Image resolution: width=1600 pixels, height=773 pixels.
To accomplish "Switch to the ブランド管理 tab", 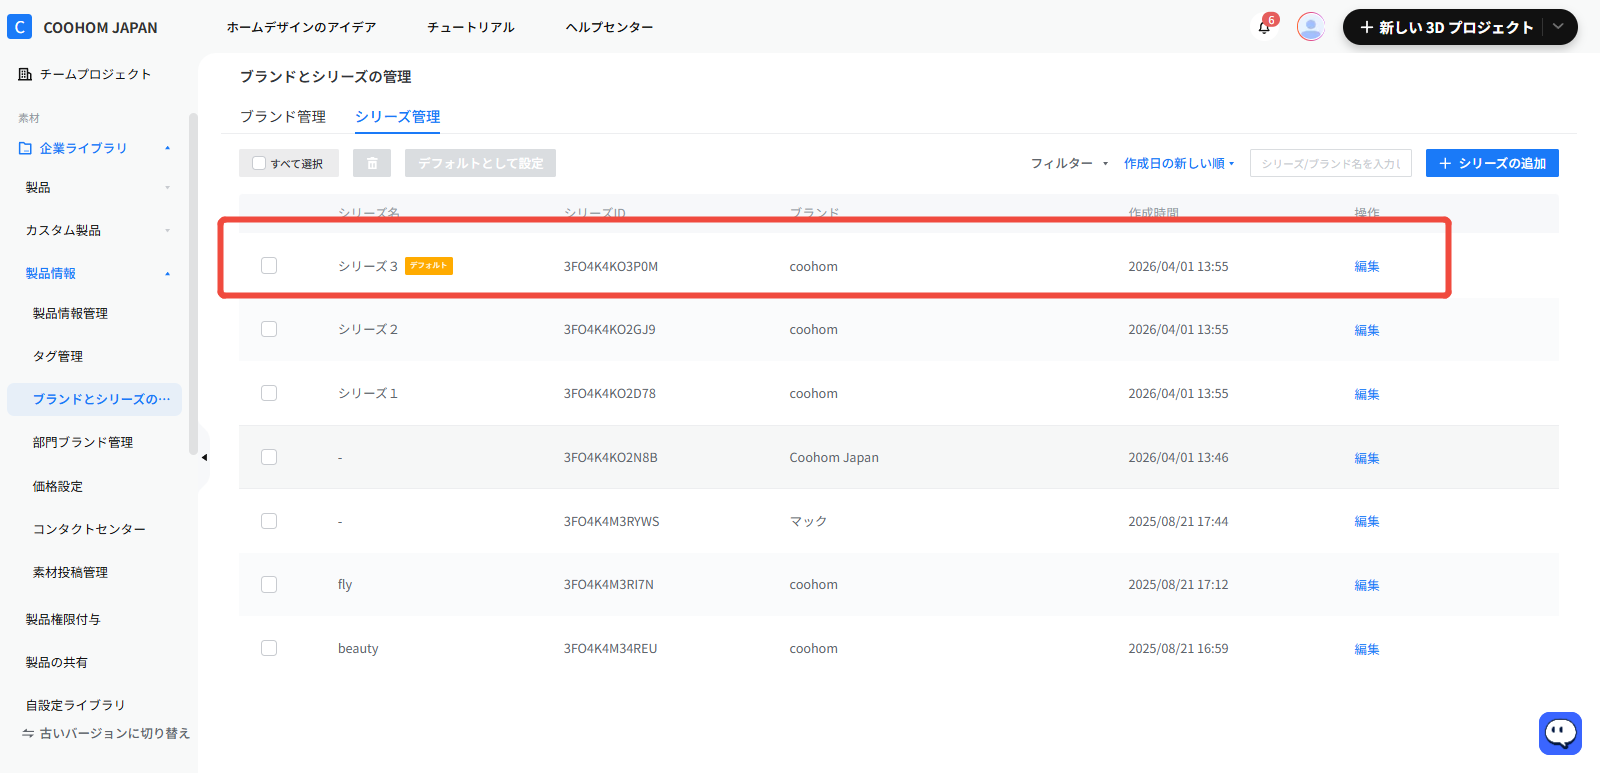I will [x=283, y=117].
